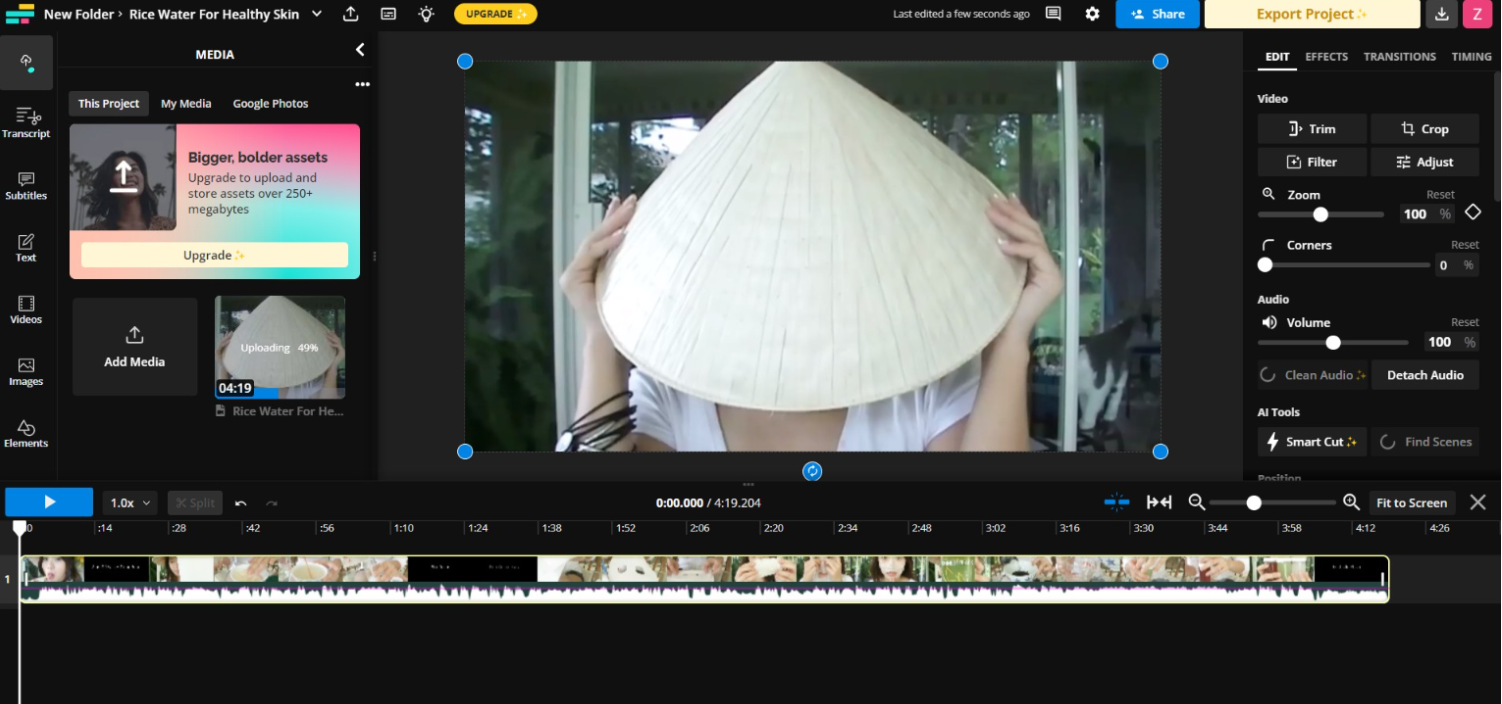Switch to the EDIT tab
The height and width of the screenshot is (704, 1502).
1277,57
